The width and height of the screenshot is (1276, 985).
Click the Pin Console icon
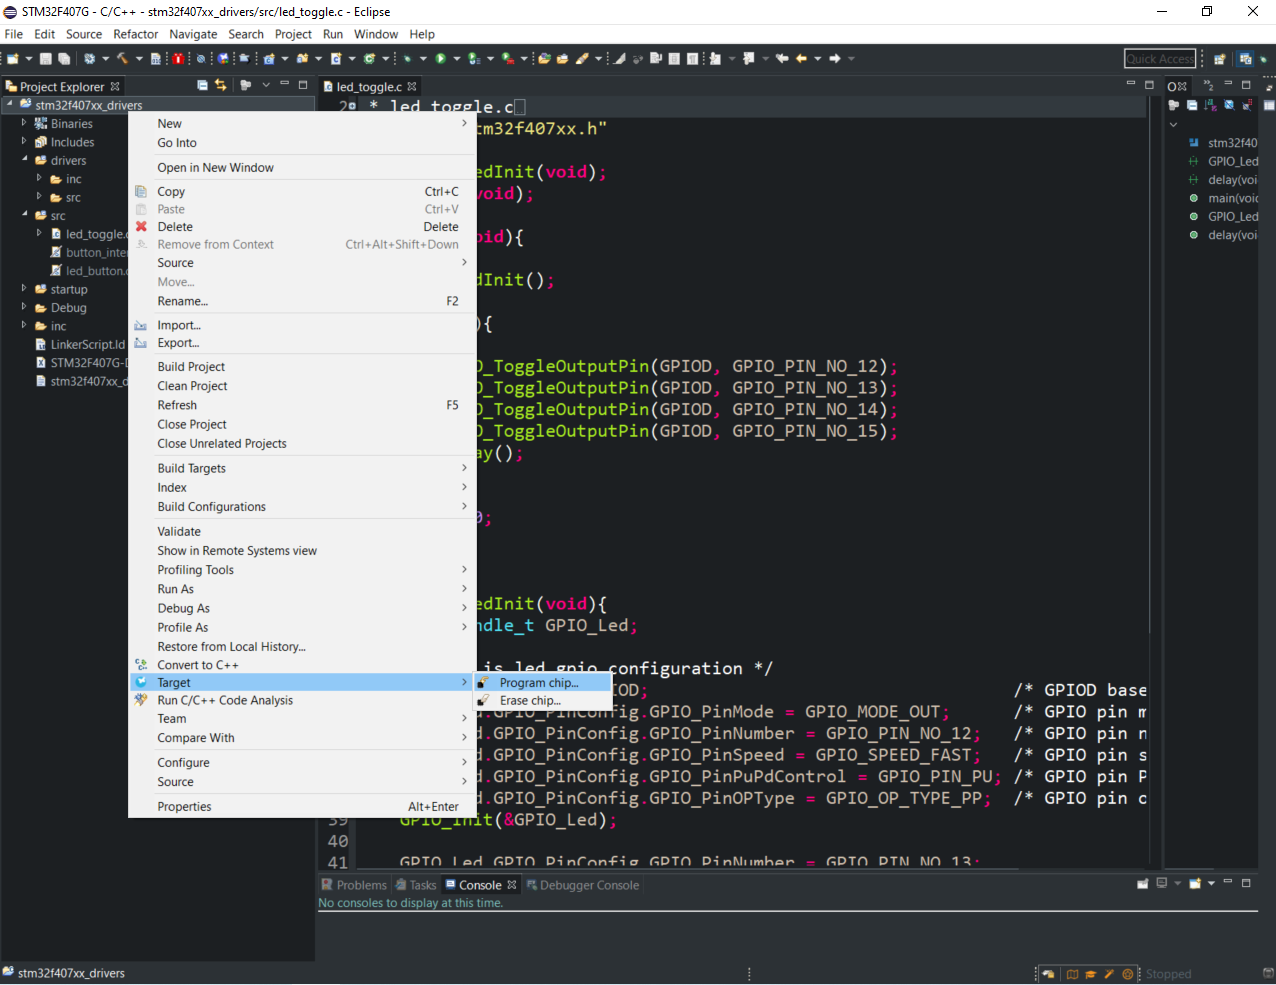coord(1143,884)
